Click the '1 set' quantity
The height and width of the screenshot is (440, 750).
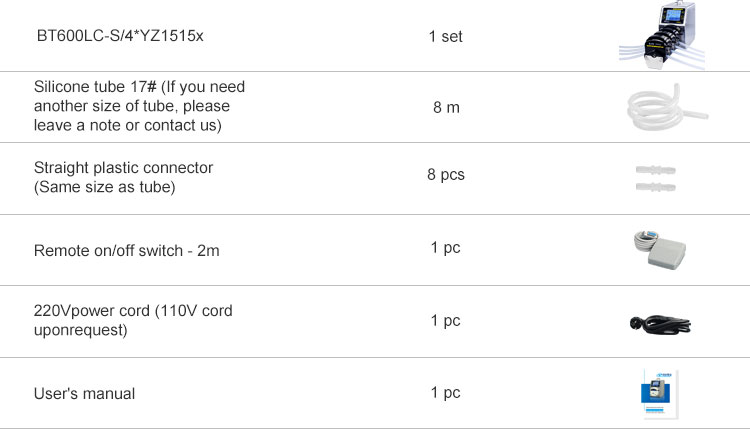[x=446, y=36]
